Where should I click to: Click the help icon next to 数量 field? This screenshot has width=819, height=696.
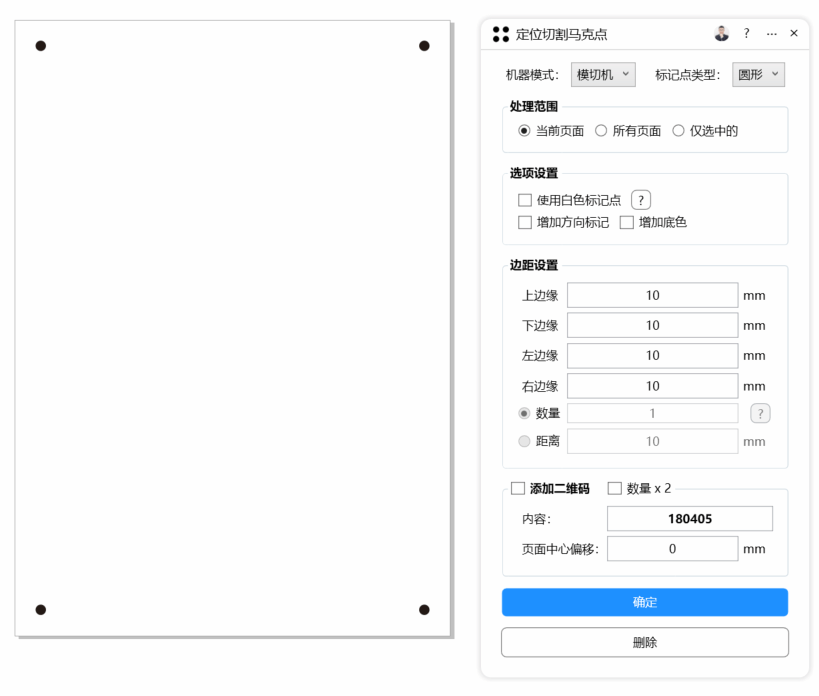pos(760,414)
